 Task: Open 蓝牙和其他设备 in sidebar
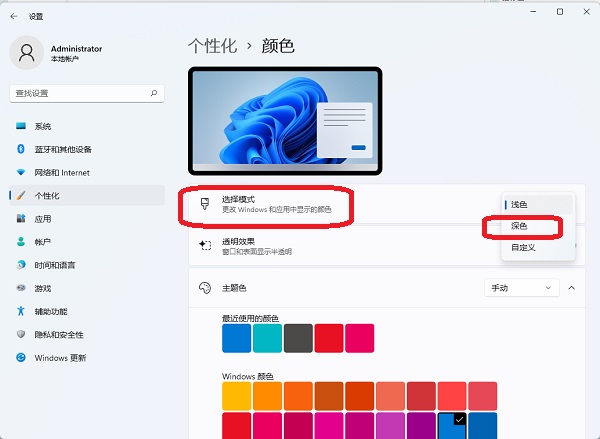pos(62,149)
